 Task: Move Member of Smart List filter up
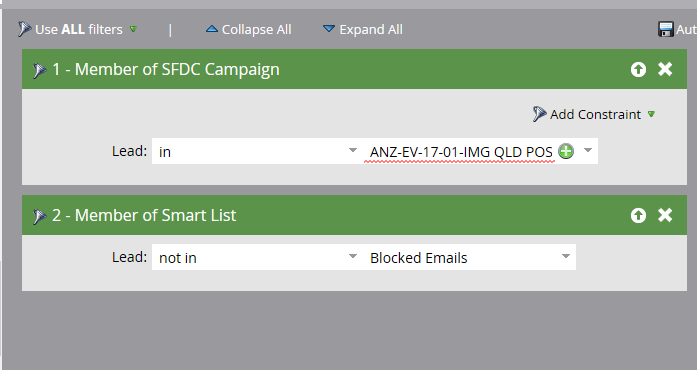638,215
